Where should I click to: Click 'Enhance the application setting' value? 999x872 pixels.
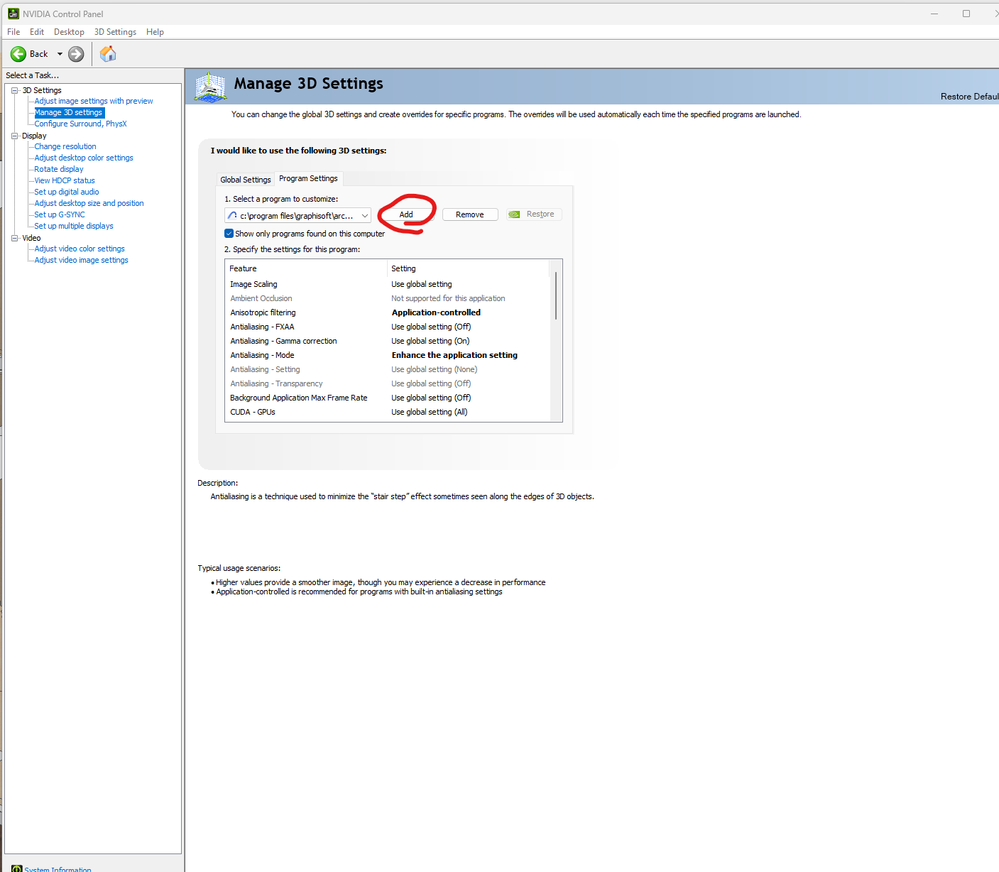[454, 355]
